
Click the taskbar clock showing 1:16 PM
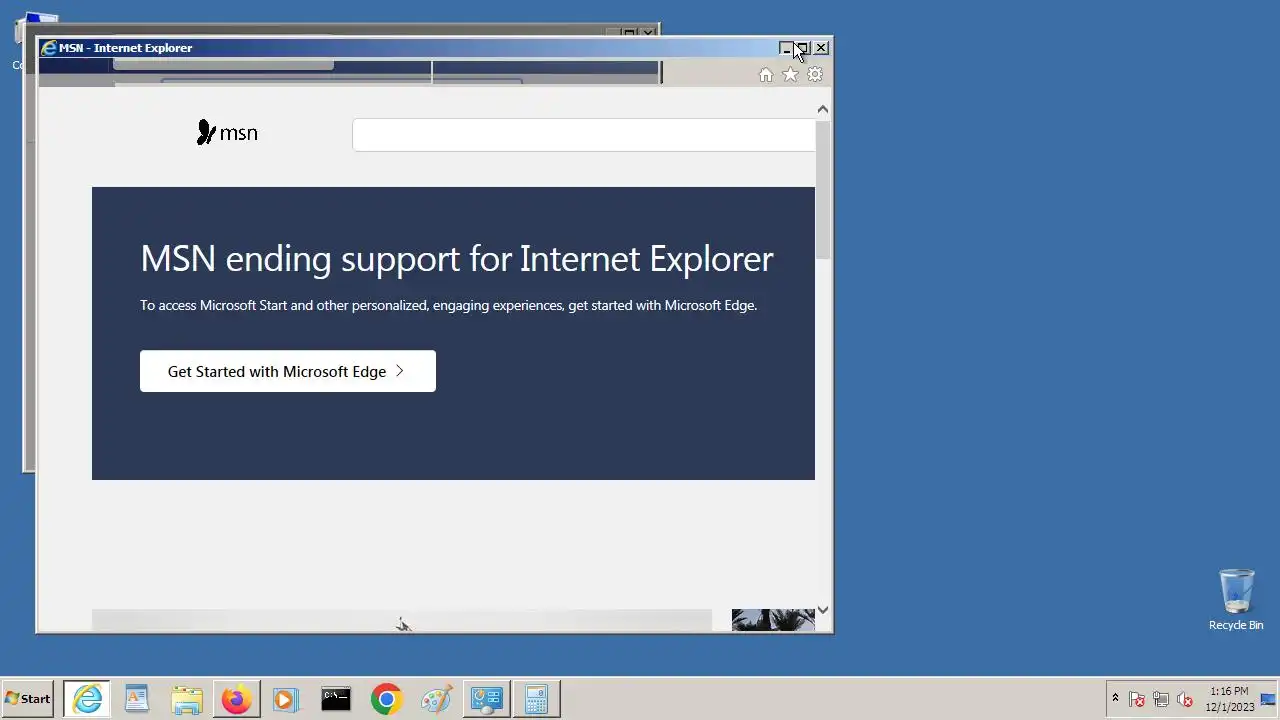pyautogui.click(x=1229, y=699)
